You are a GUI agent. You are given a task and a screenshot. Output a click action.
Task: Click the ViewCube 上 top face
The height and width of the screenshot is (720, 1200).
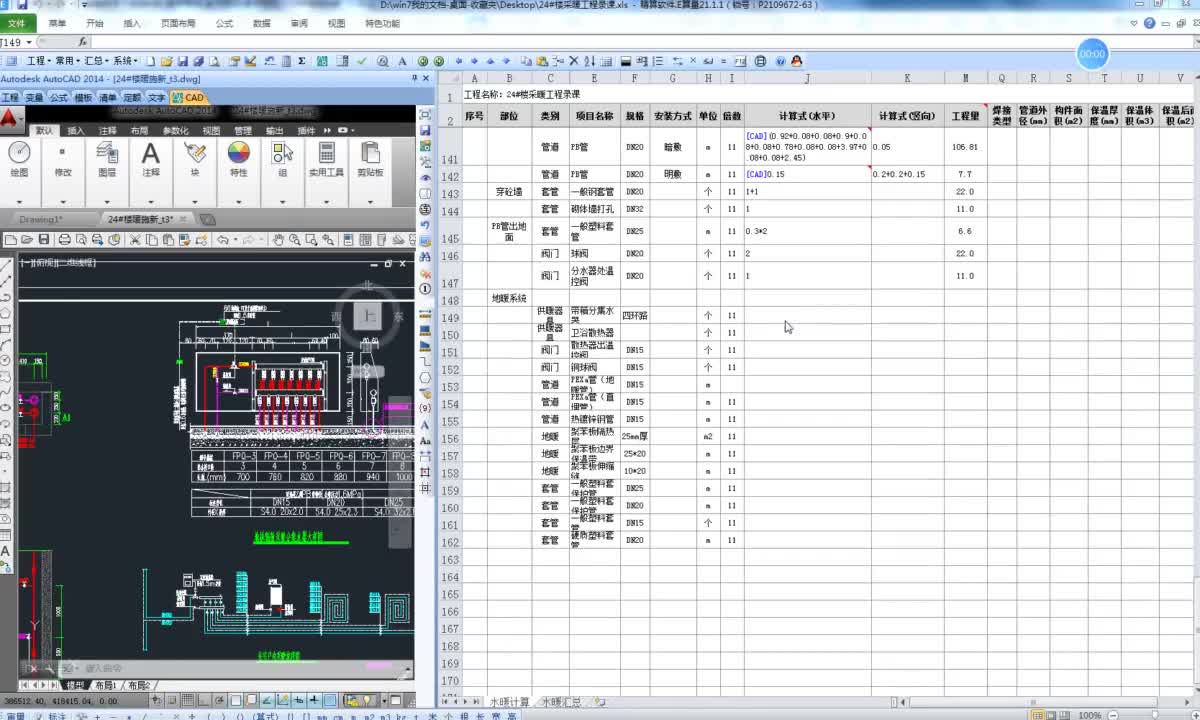pos(369,316)
